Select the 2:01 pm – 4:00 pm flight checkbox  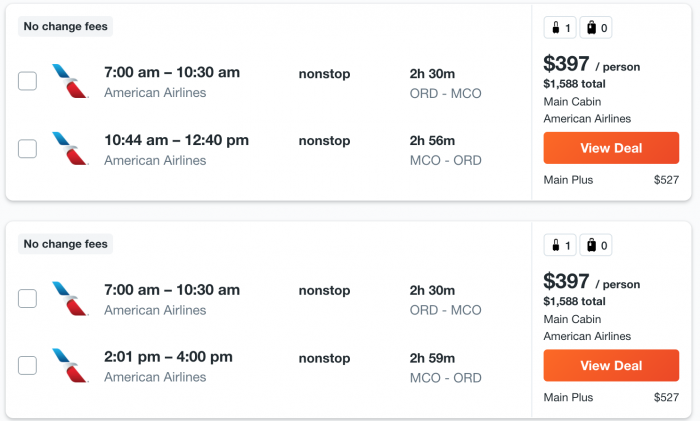click(27, 366)
